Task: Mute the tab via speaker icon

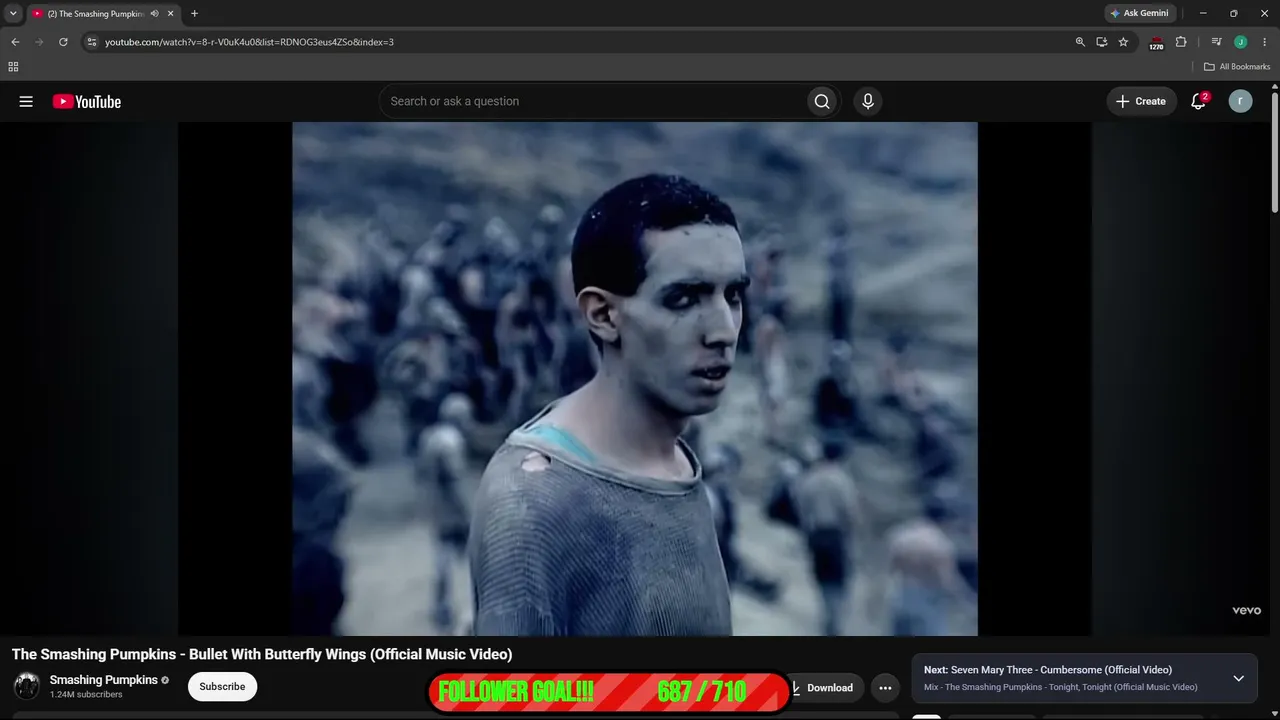Action: pyautogui.click(x=154, y=14)
